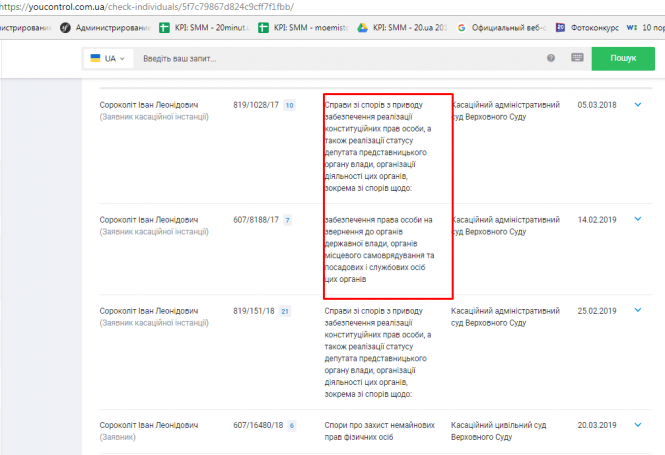Open the on-screen keyboard icon

577,59
